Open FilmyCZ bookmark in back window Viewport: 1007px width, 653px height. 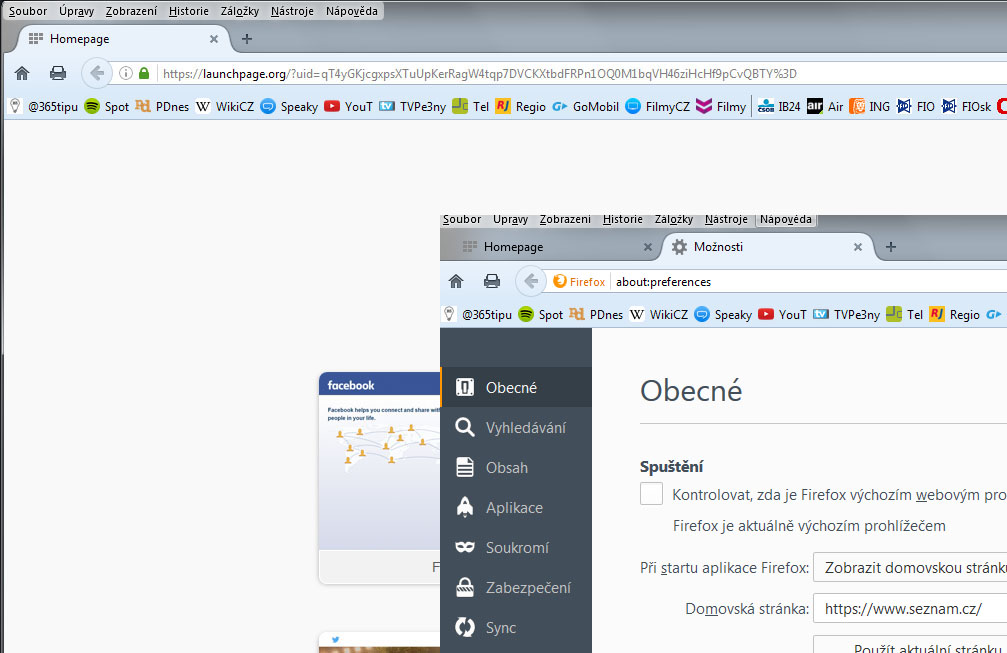(658, 107)
